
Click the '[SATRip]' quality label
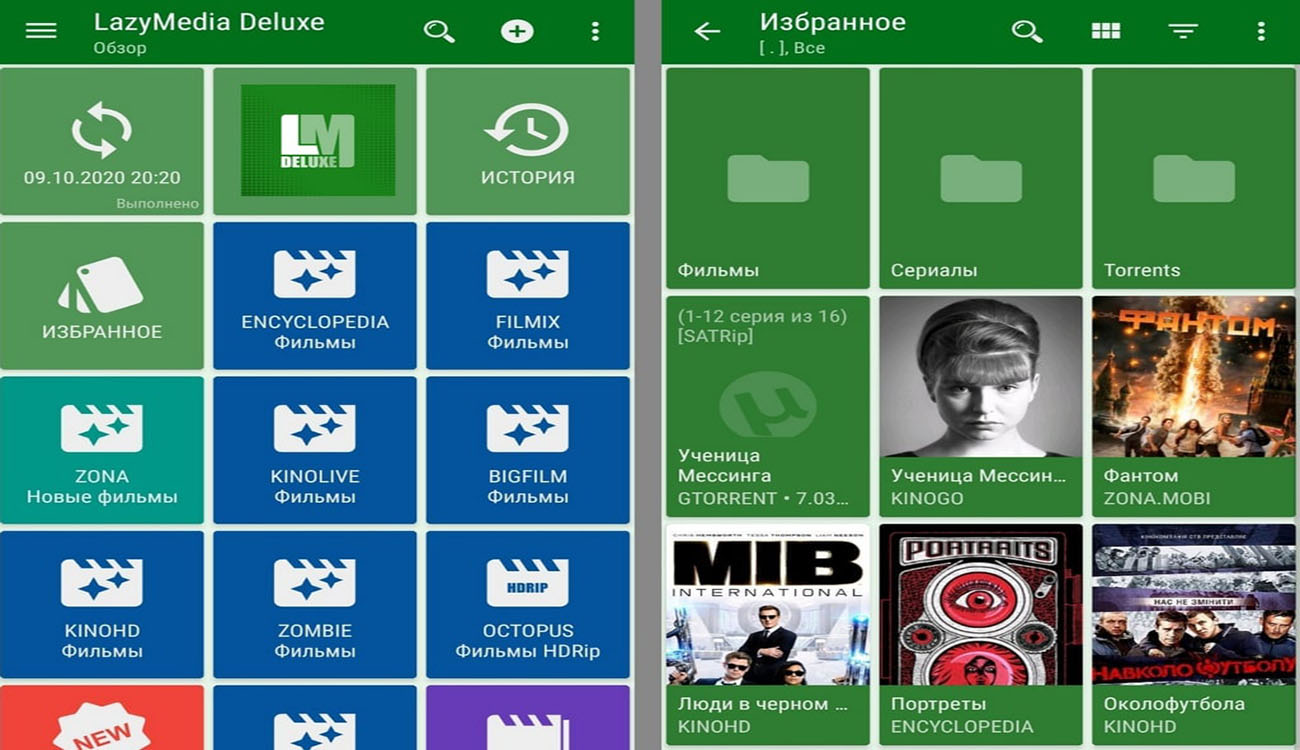pos(715,337)
